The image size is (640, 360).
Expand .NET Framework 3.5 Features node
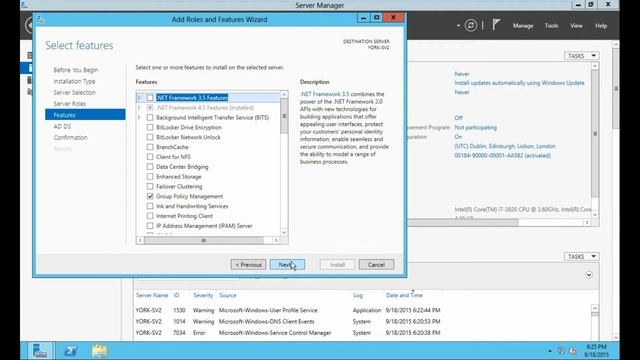pyautogui.click(x=140, y=98)
